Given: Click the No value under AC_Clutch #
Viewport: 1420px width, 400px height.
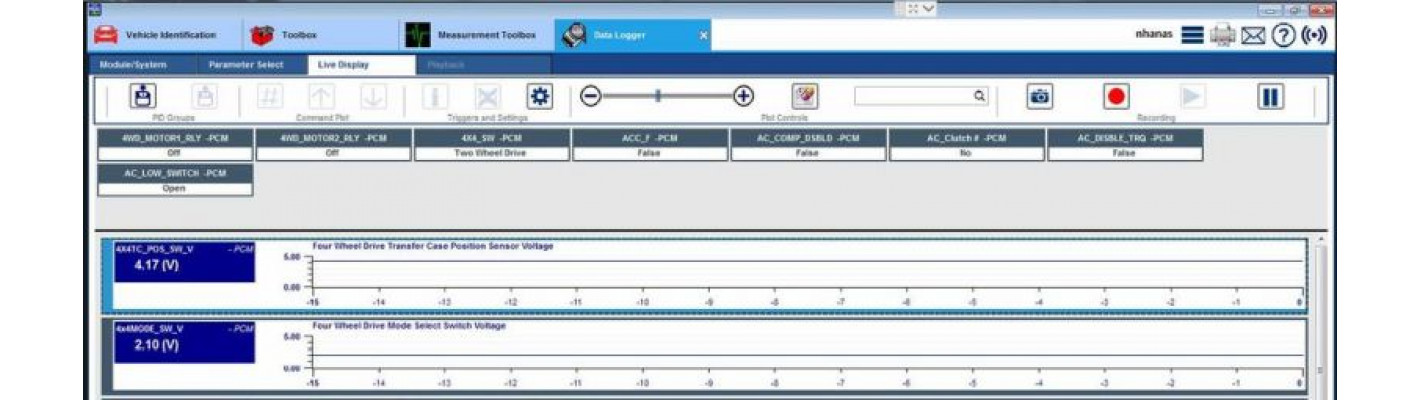Looking at the screenshot, I should [x=966, y=154].
